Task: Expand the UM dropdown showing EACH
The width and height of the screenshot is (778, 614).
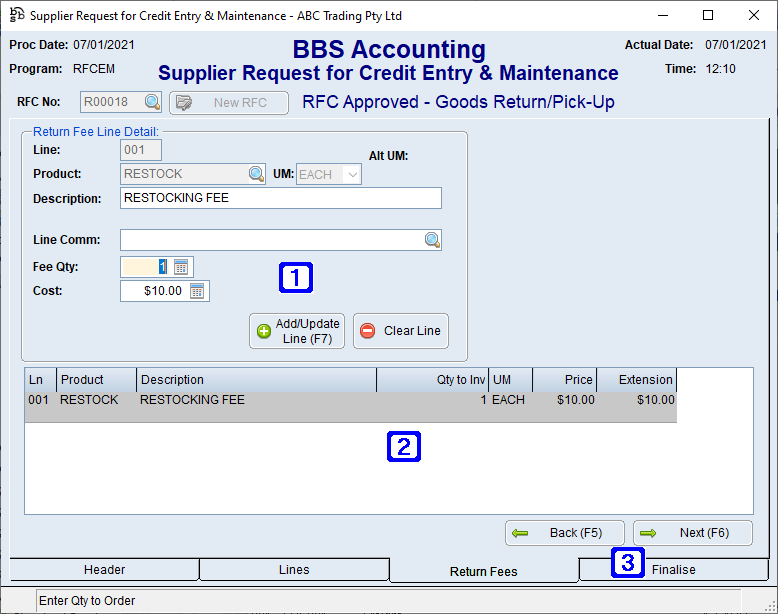Action: point(352,175)
